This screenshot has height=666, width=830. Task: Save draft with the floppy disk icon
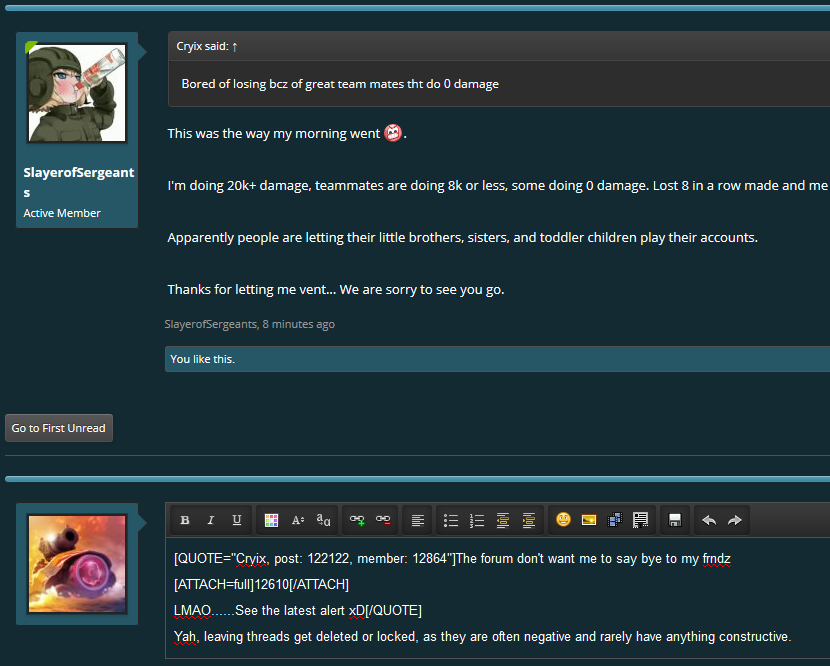675,520
